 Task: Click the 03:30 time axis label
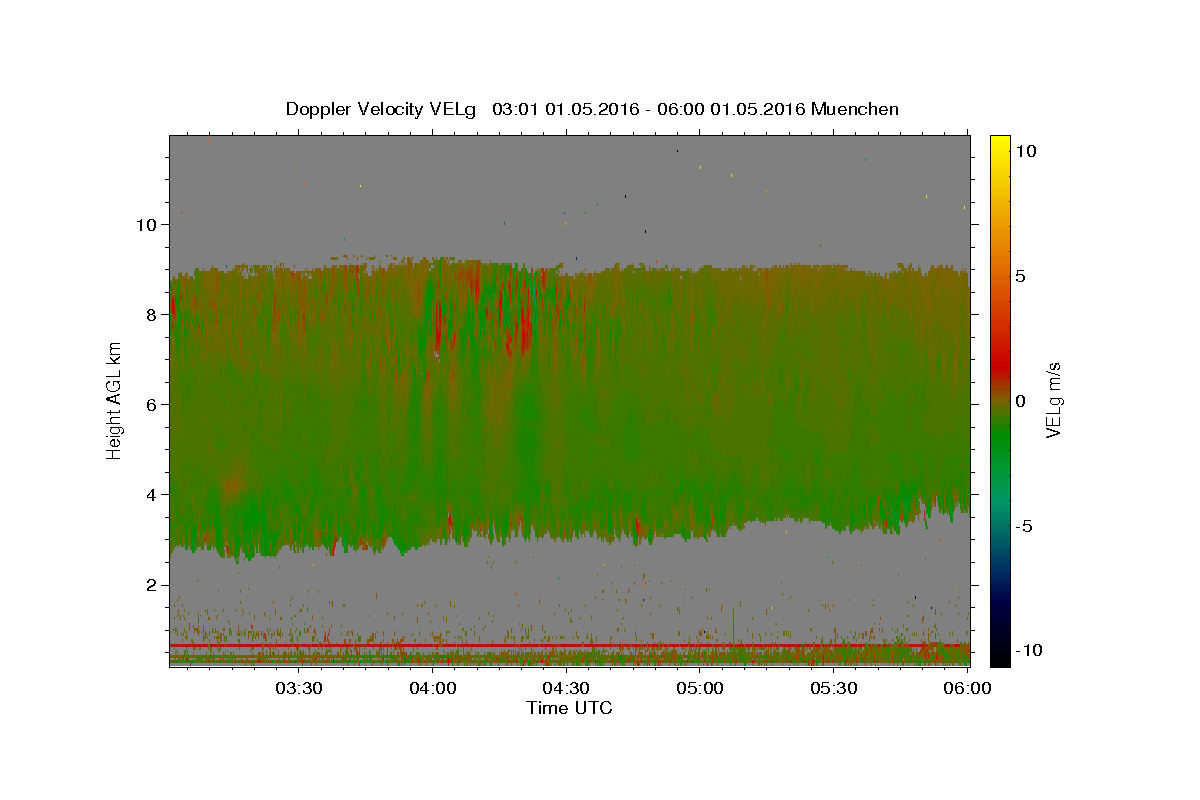pos(299,688)
